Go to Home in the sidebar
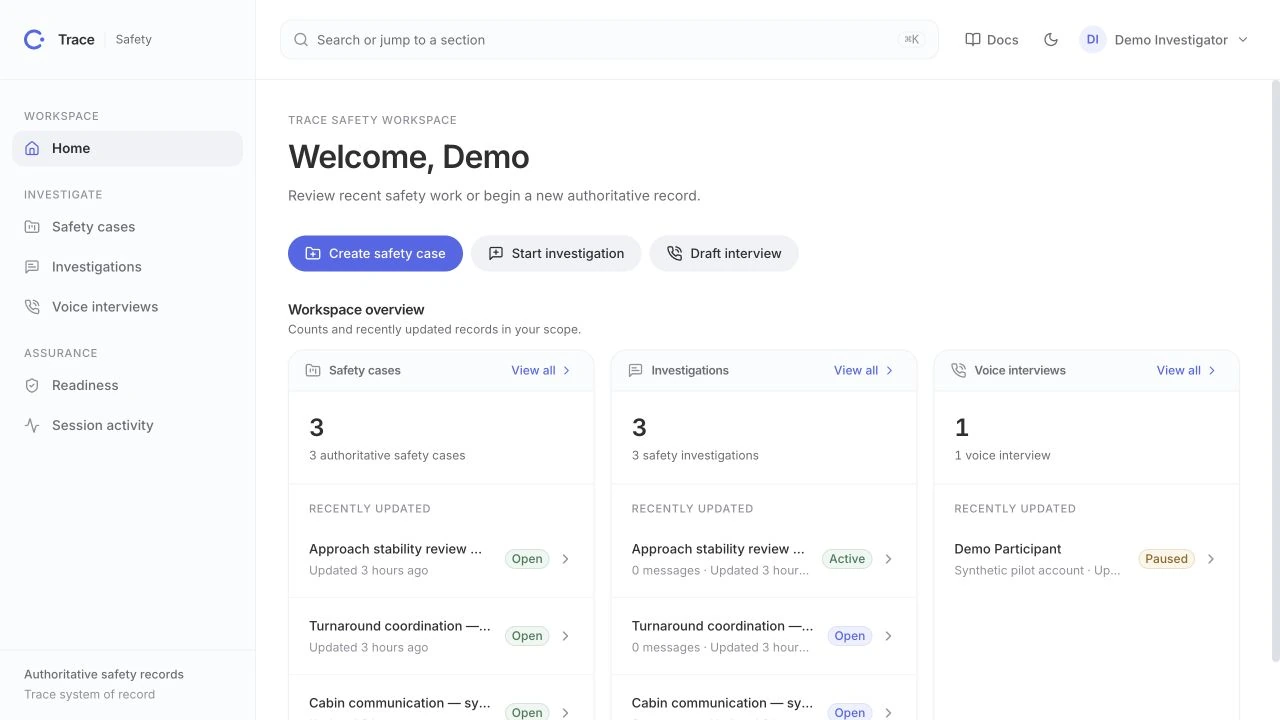 128,148
